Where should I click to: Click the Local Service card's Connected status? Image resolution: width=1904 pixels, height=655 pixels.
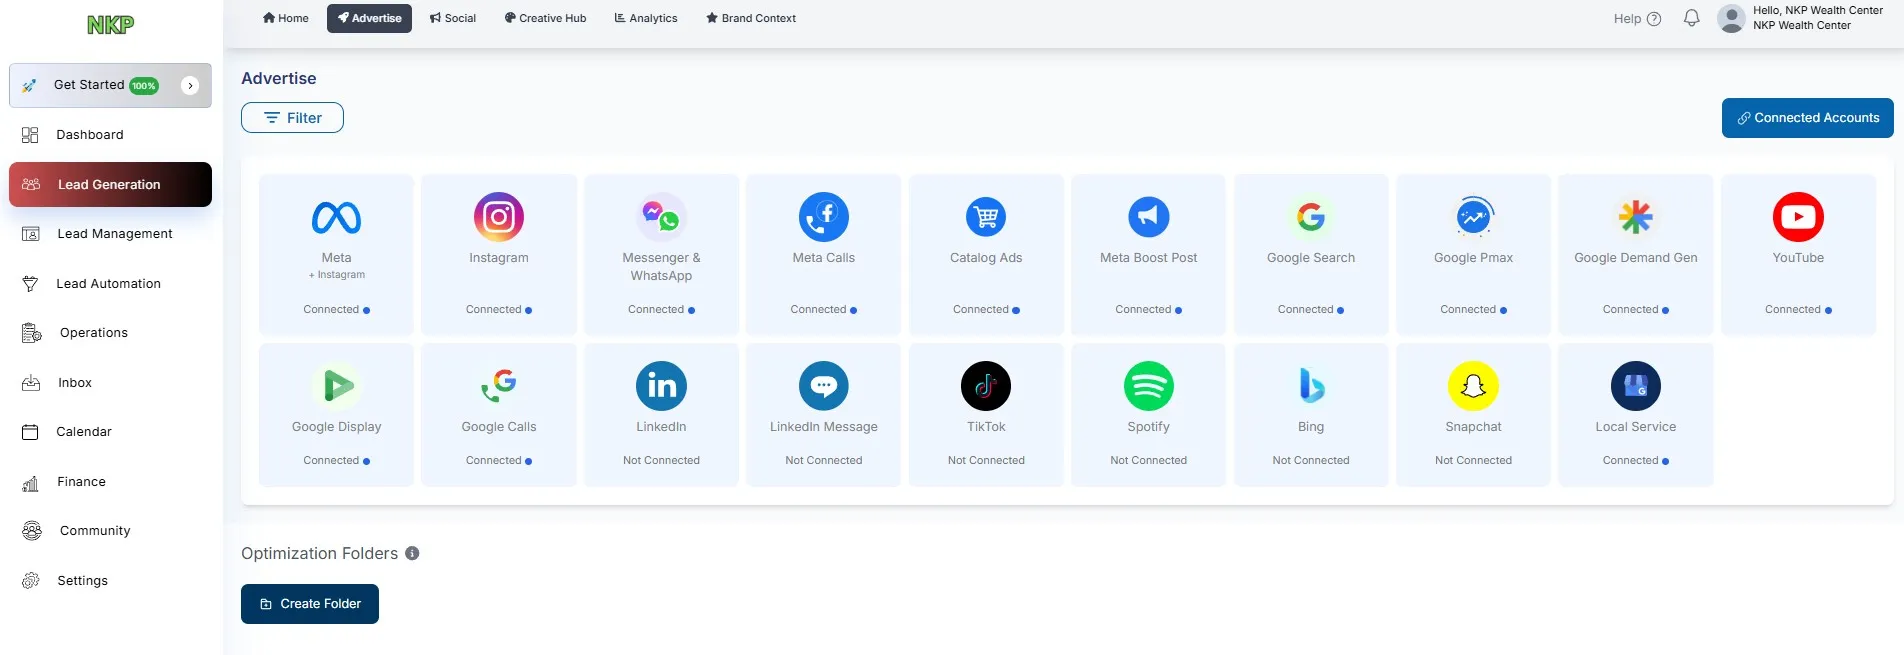coord(1636,461)
